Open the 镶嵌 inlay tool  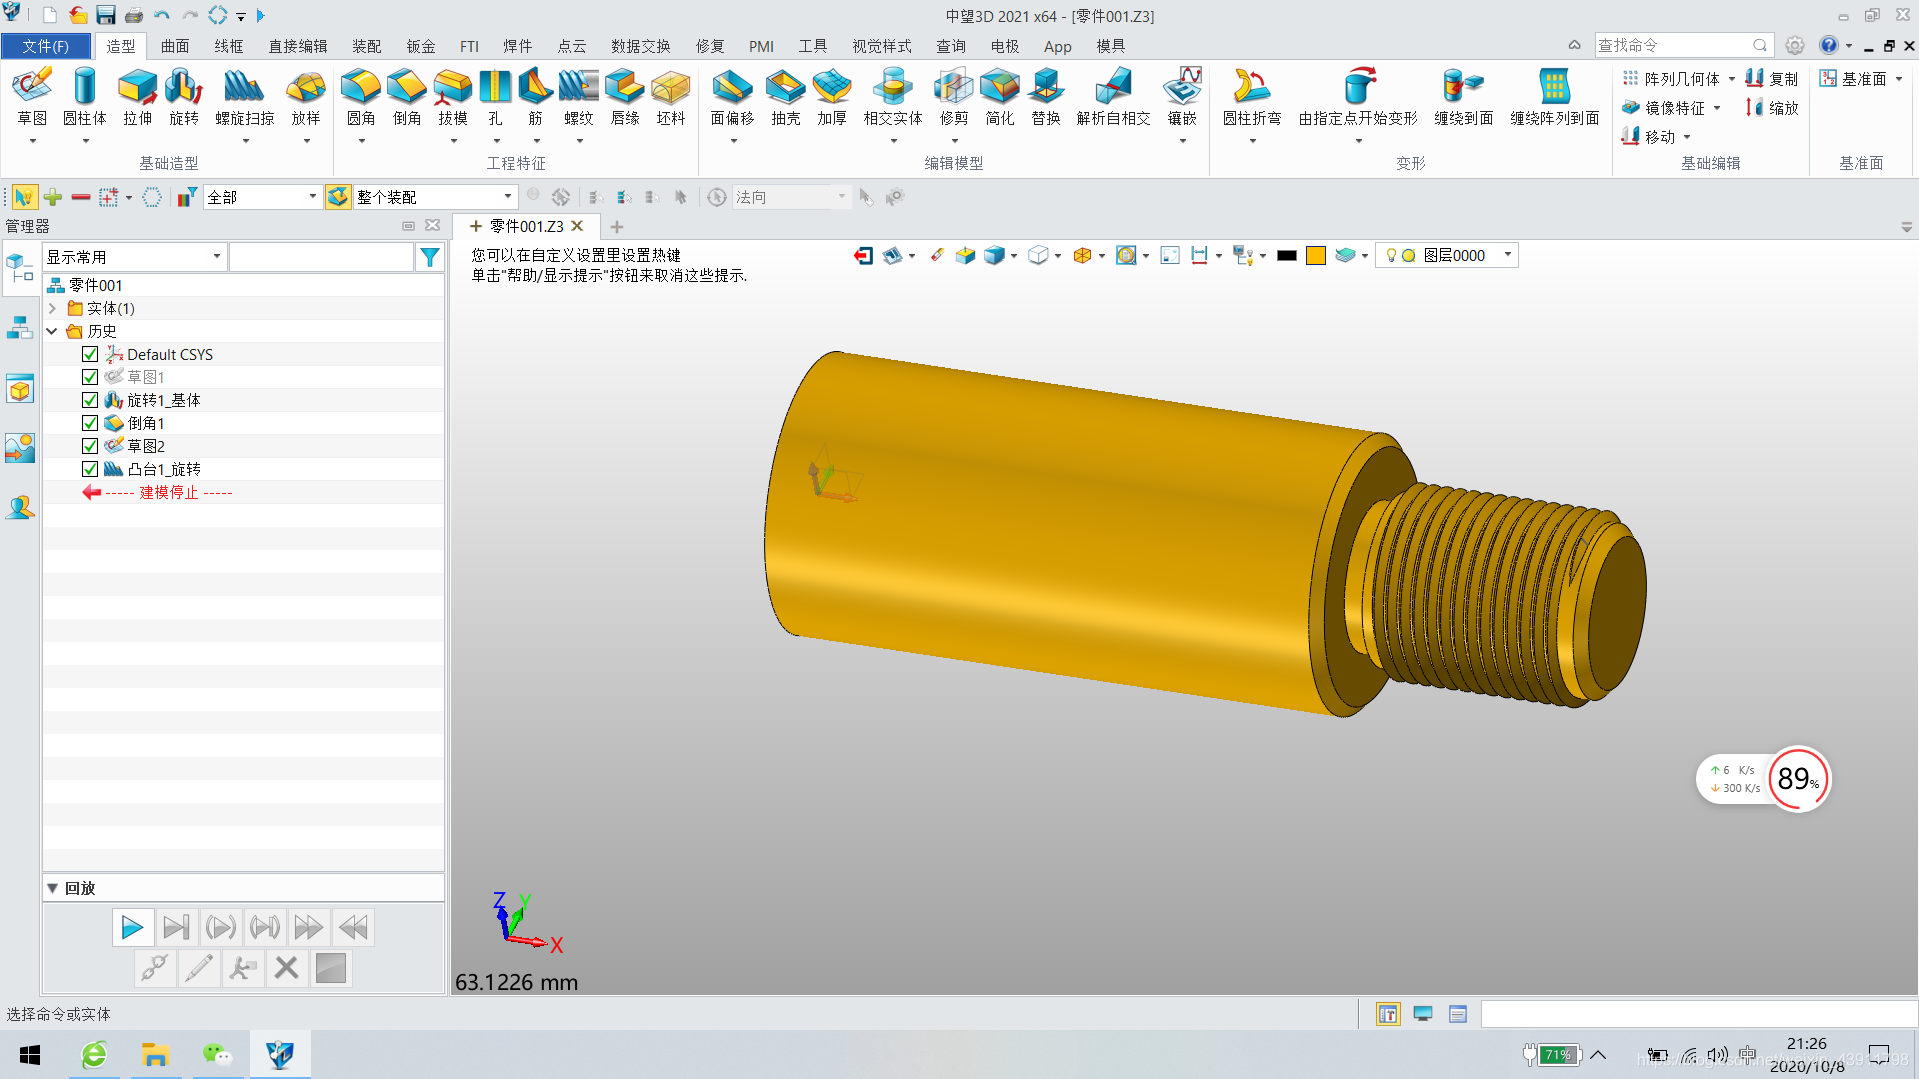[1183, 97]
